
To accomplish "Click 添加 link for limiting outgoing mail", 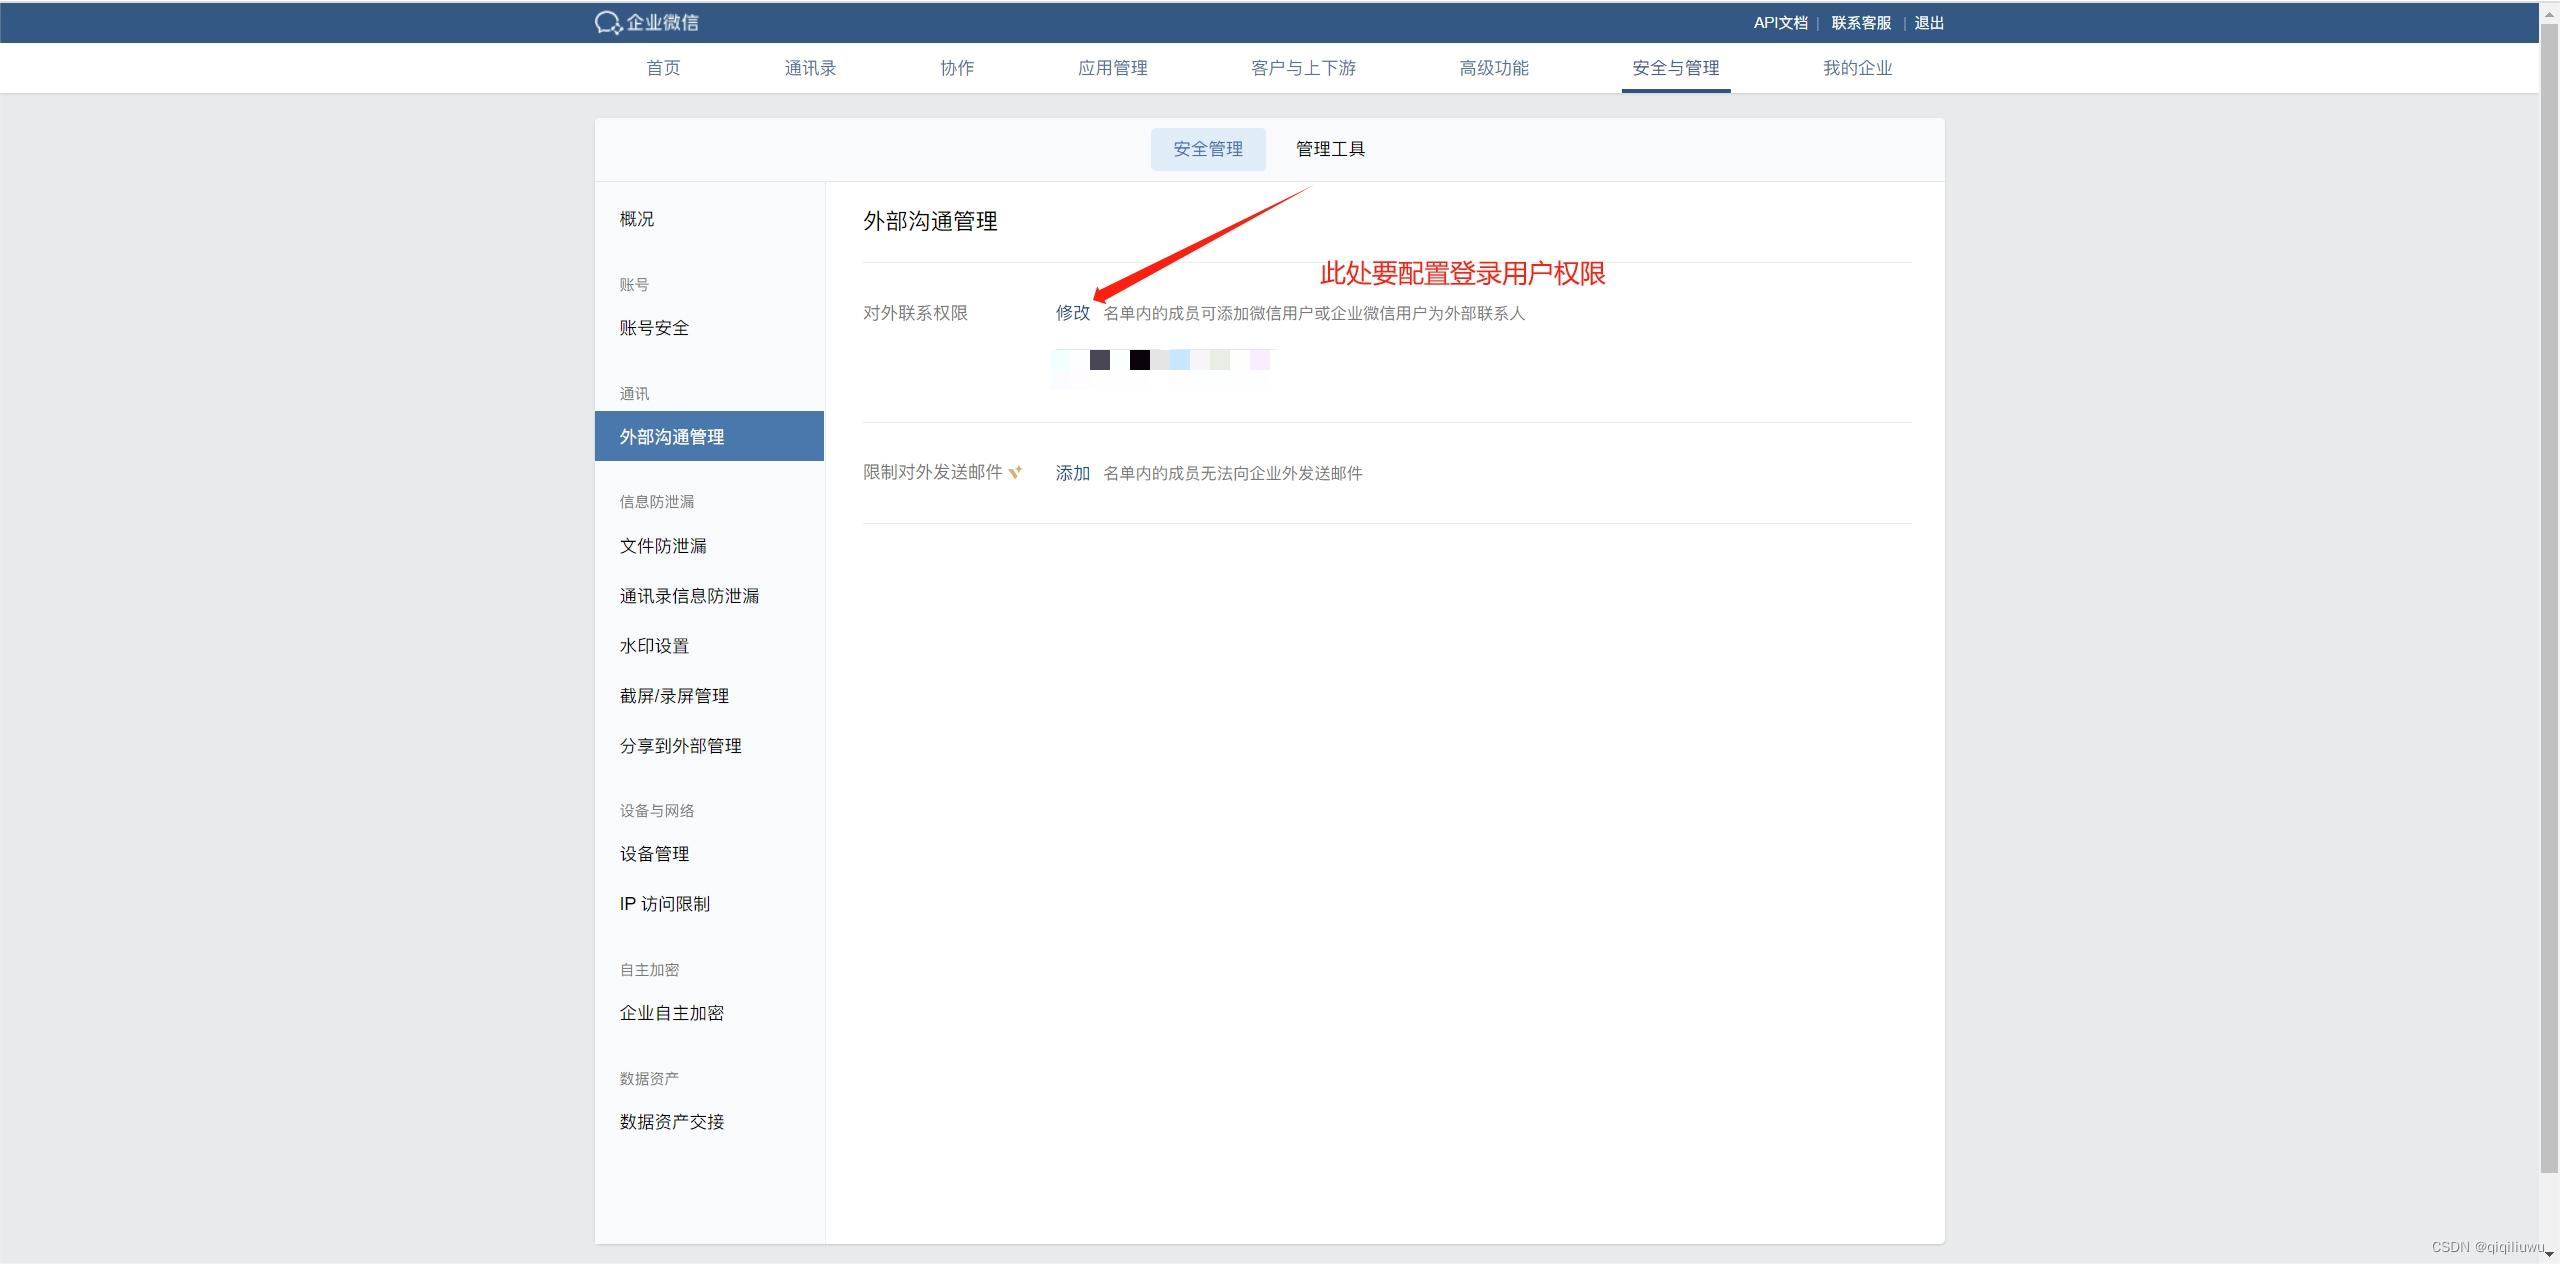I will coord(1072,473).
